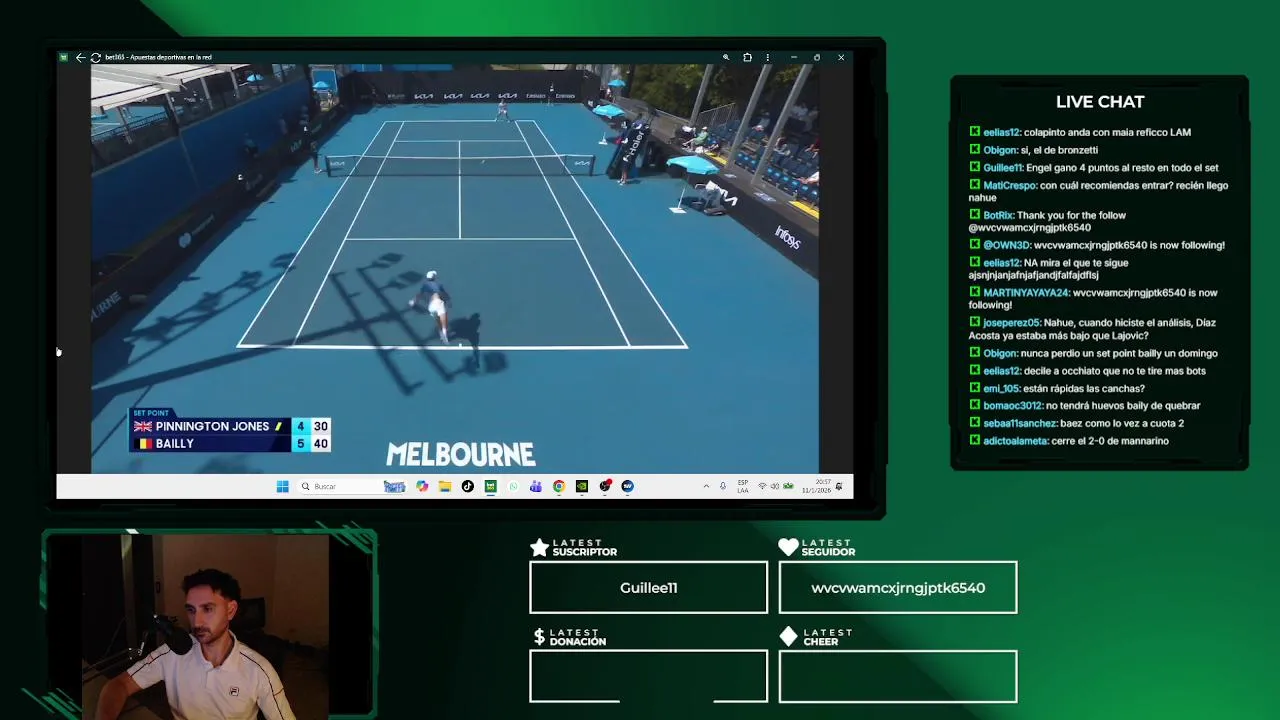Viewport: 1280px width, 720px height.
Task: Click the search highlight image in taskbar search
Action: 394,486
